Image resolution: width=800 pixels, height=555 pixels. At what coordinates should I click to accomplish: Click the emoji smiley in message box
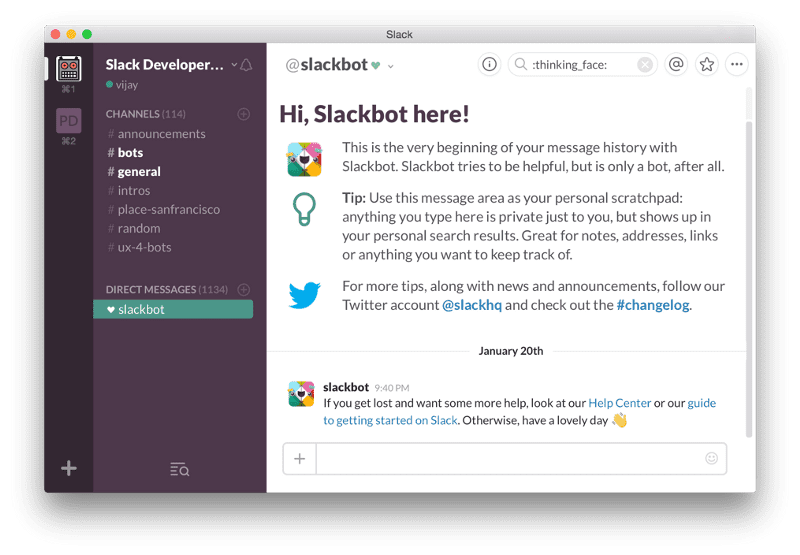pyautogui.click(x=711, y=459)
